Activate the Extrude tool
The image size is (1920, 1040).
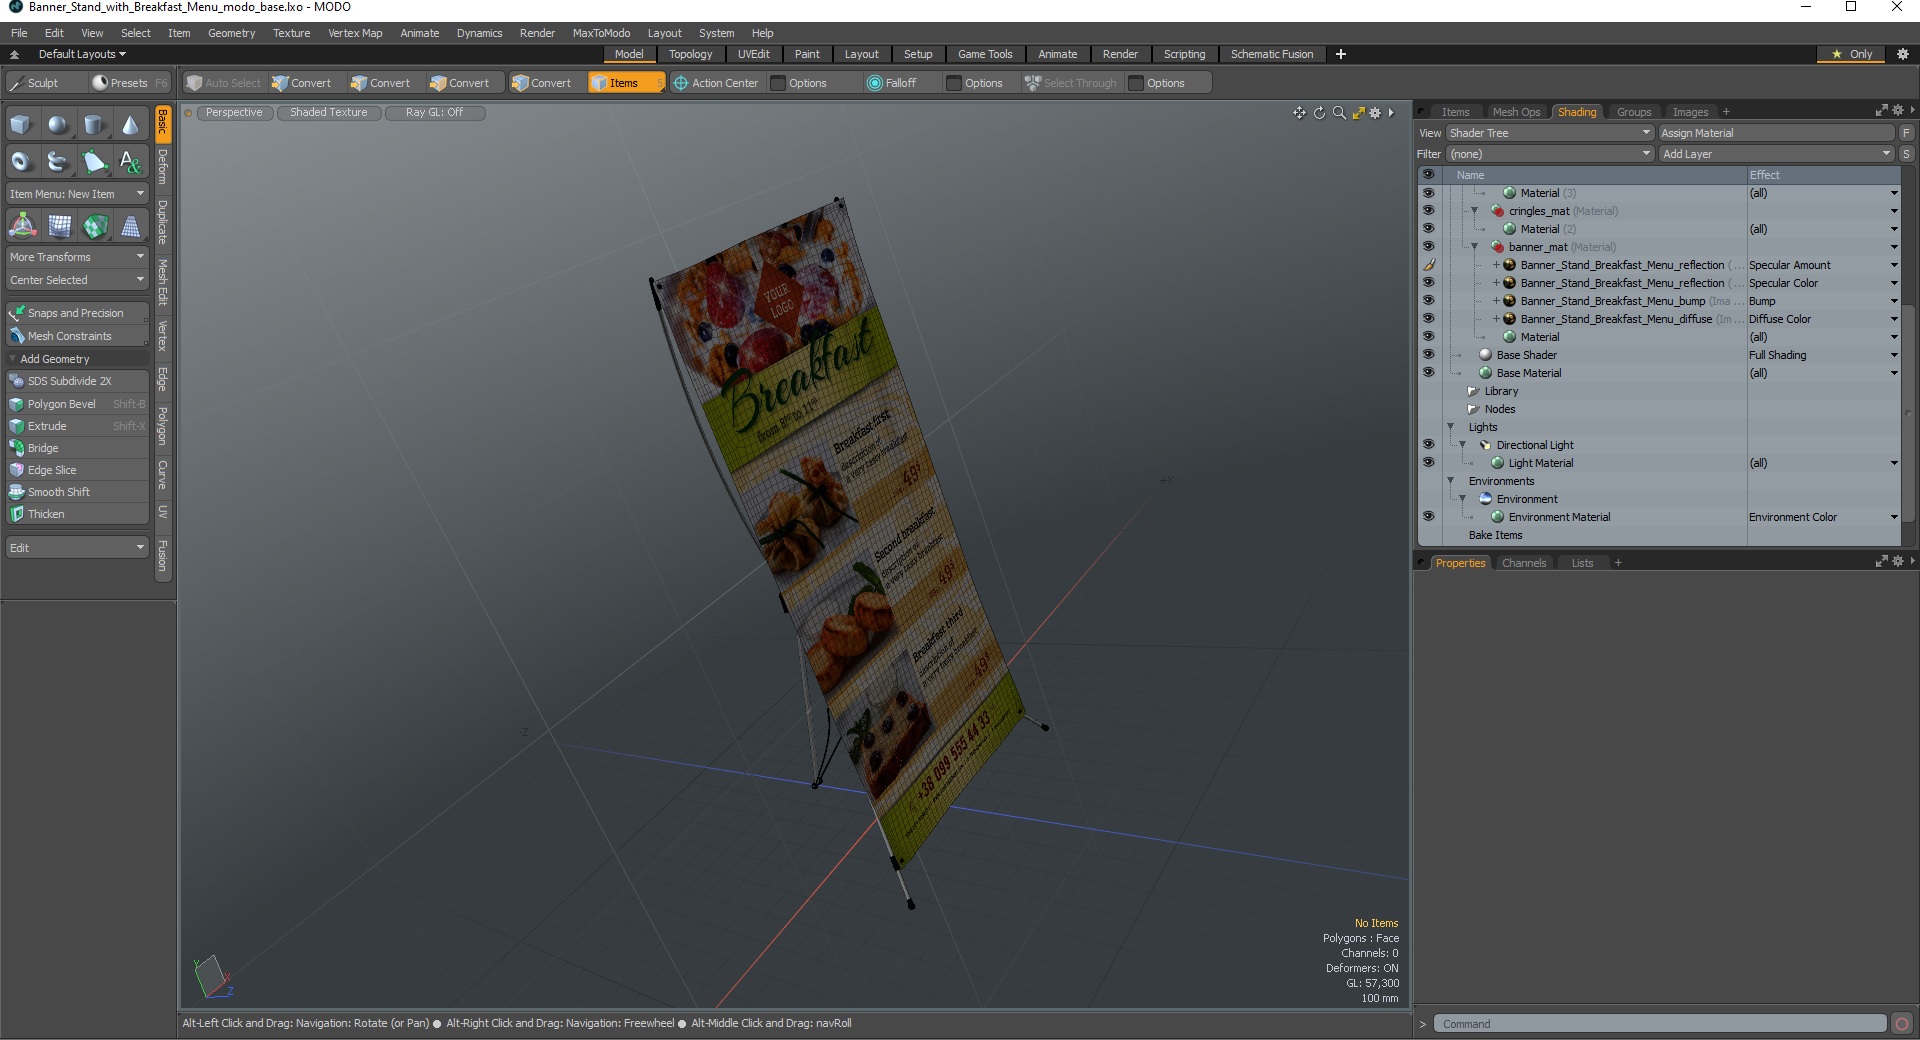77,426
